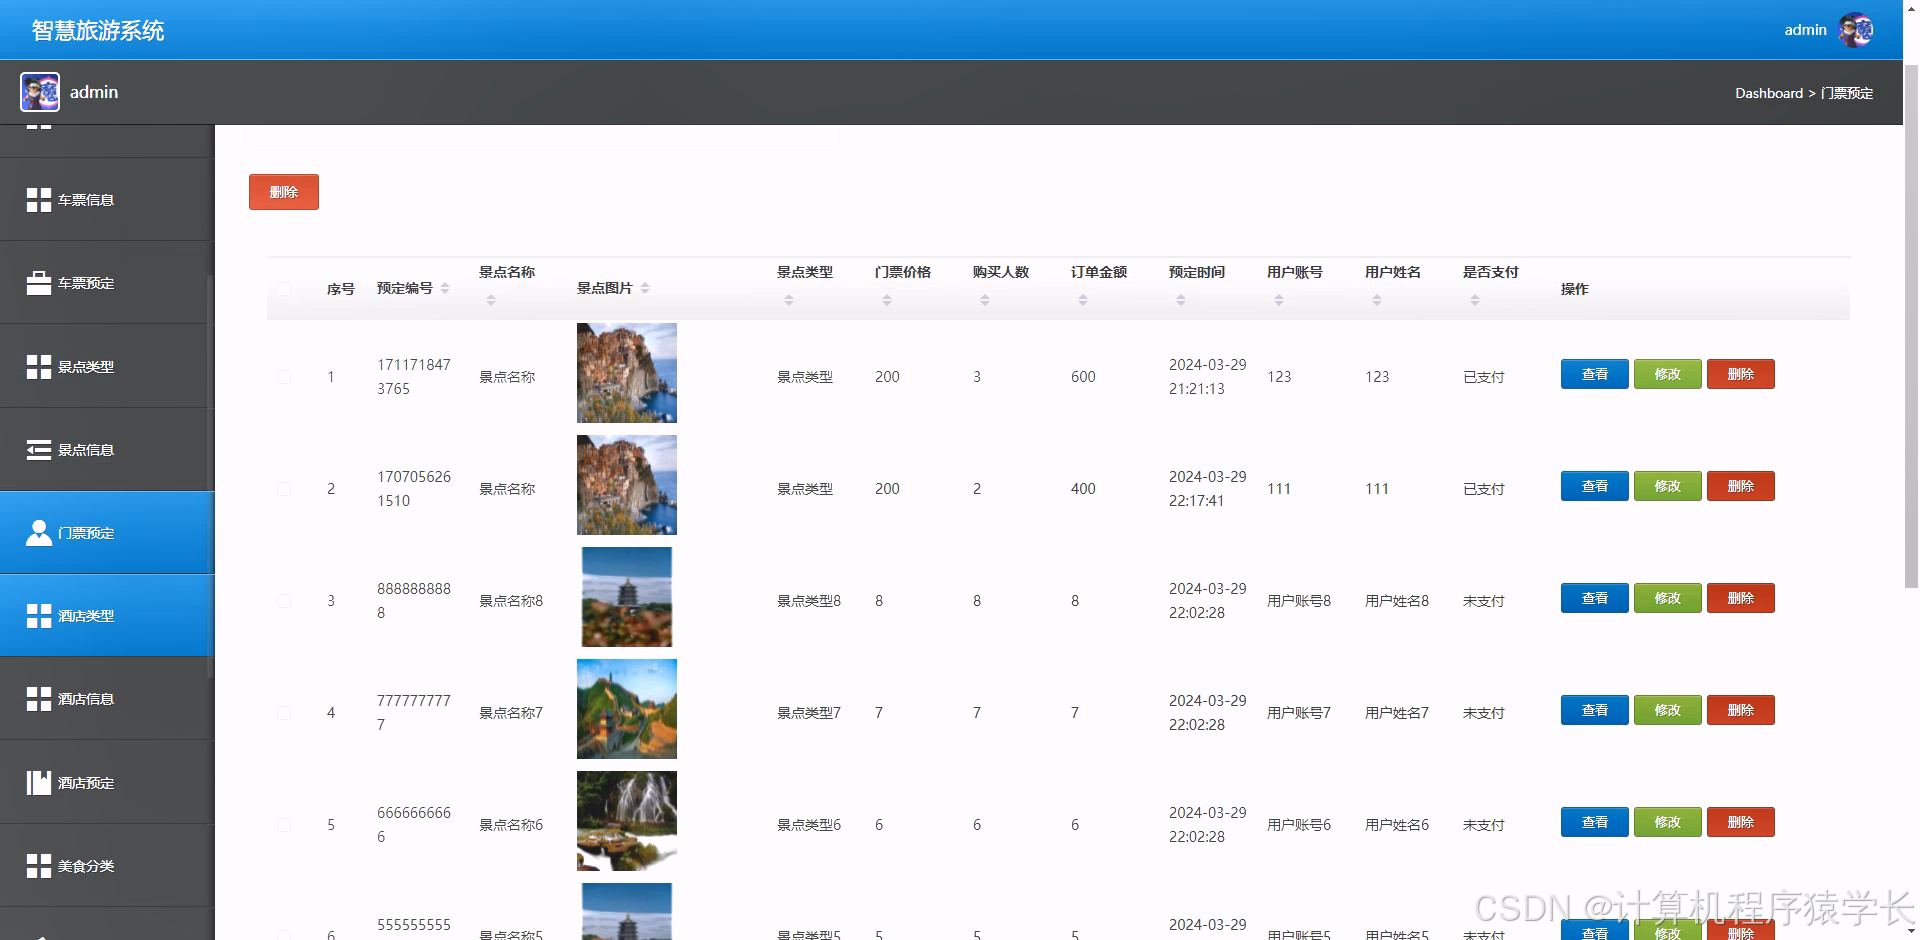Click the 车票预定 briefcase icon in sidebar
This screenshot has height=940, width=1920.
39,283
